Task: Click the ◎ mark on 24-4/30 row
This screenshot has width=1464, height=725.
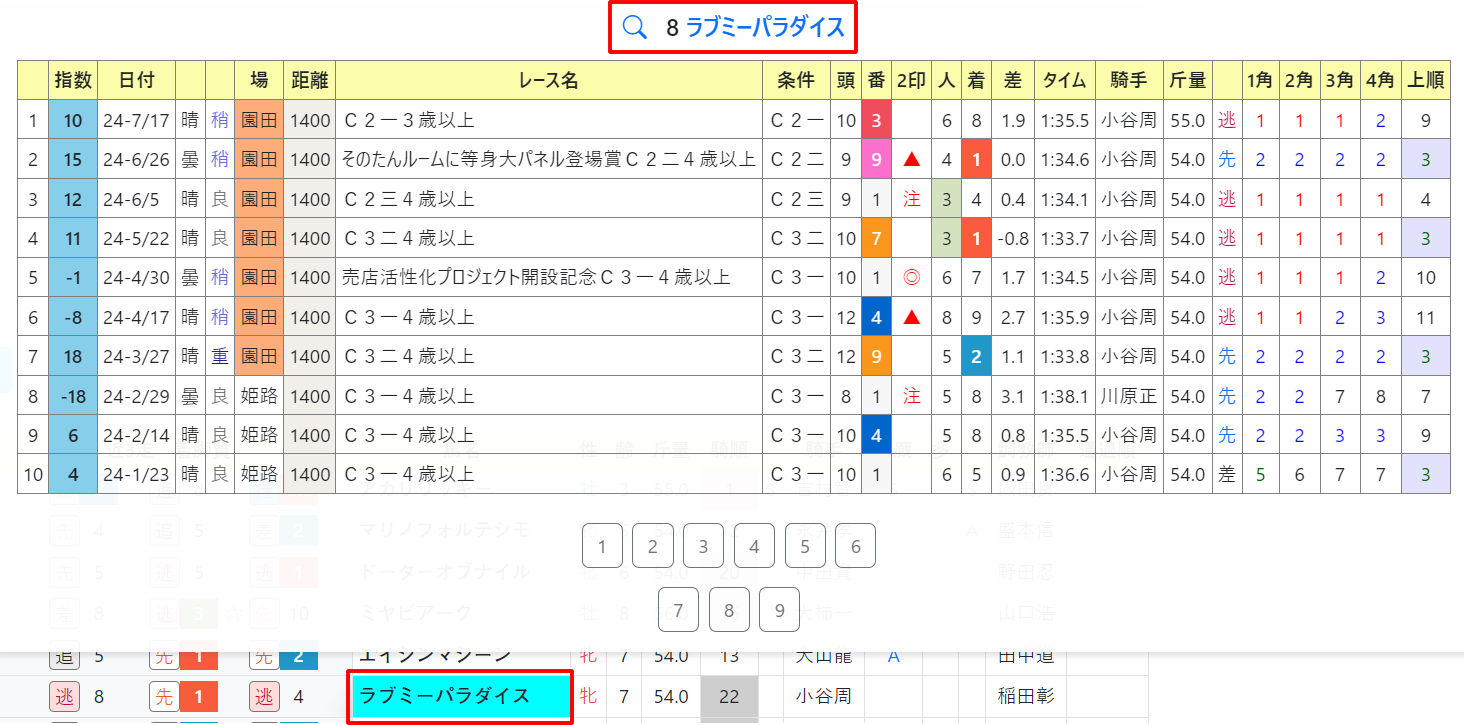Action: point(911,277)
